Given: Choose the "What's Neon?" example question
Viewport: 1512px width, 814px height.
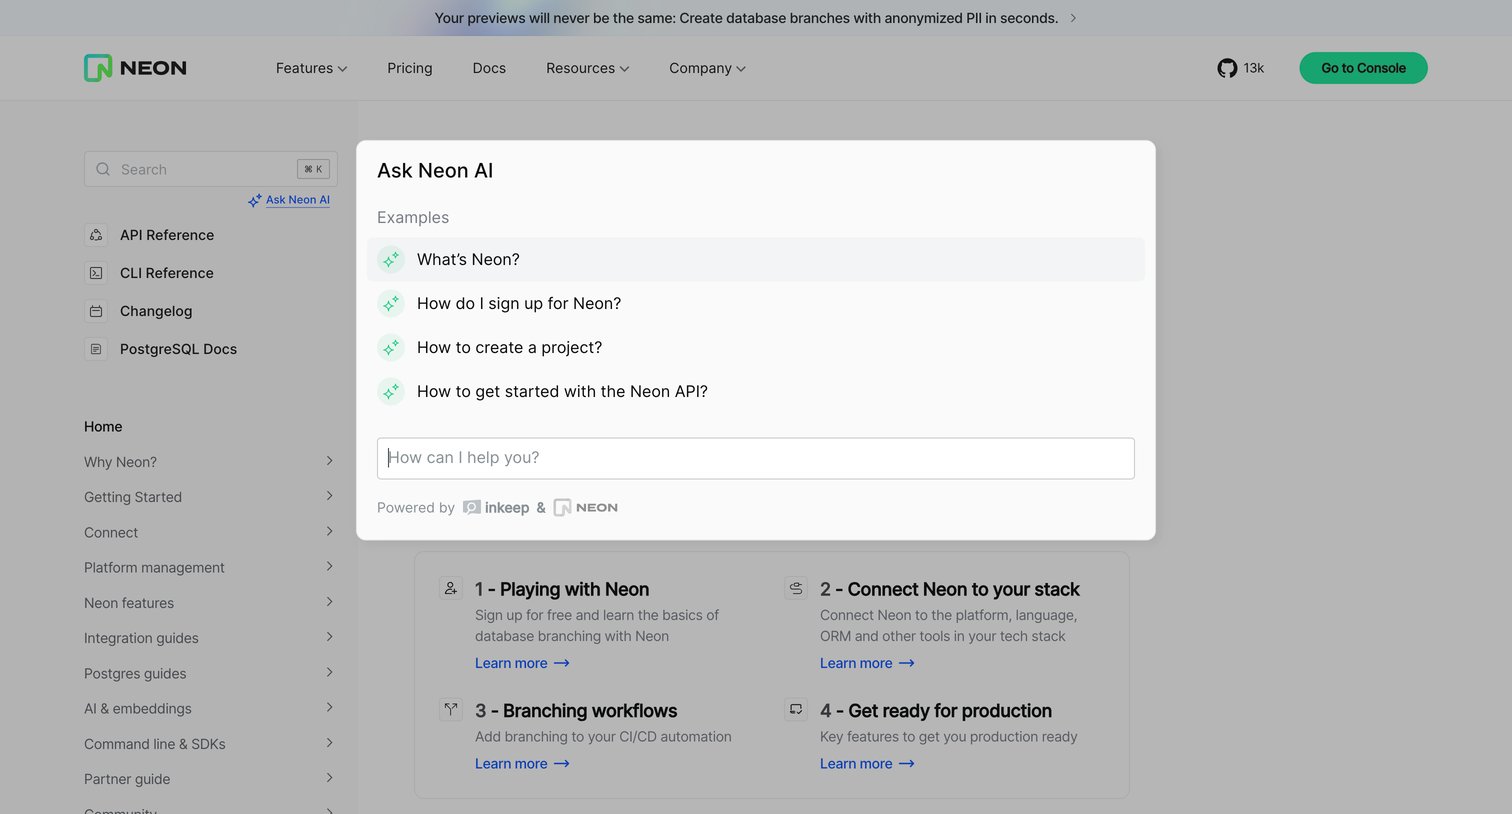Looking at the screenshot, I should click(x=756, y=259).
